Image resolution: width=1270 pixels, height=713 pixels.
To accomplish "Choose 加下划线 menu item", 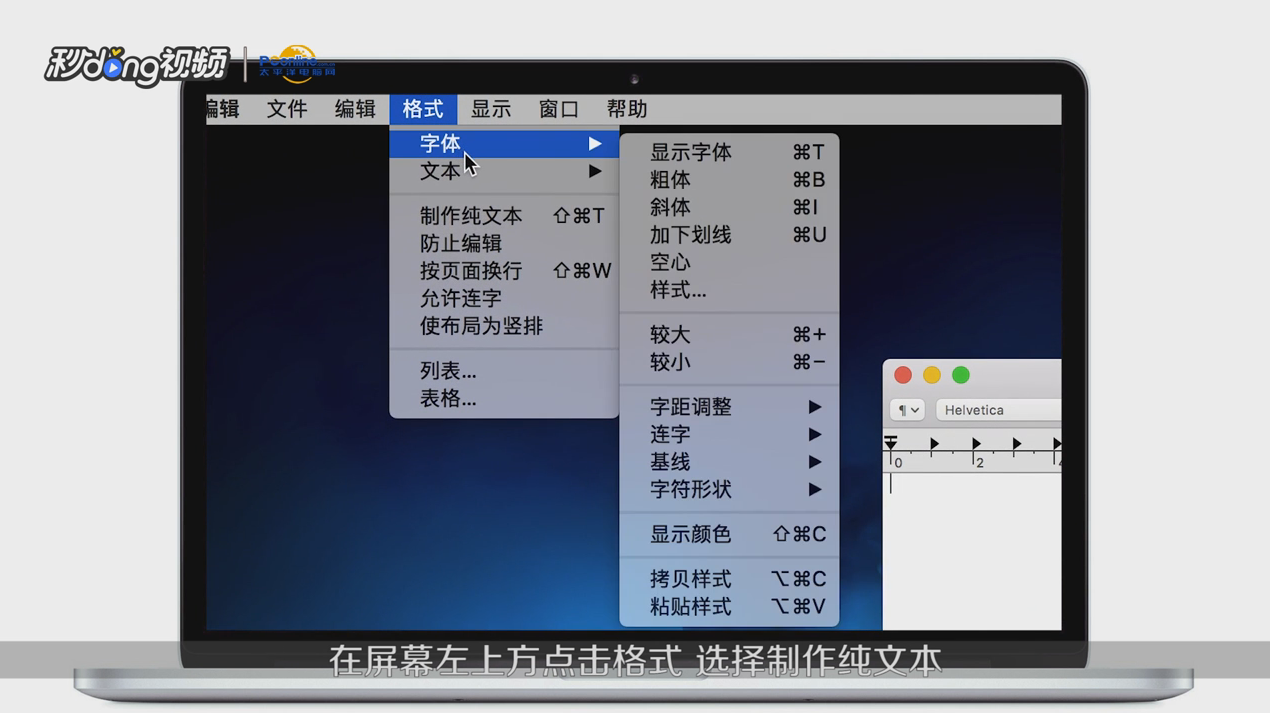I will [729, 235].
